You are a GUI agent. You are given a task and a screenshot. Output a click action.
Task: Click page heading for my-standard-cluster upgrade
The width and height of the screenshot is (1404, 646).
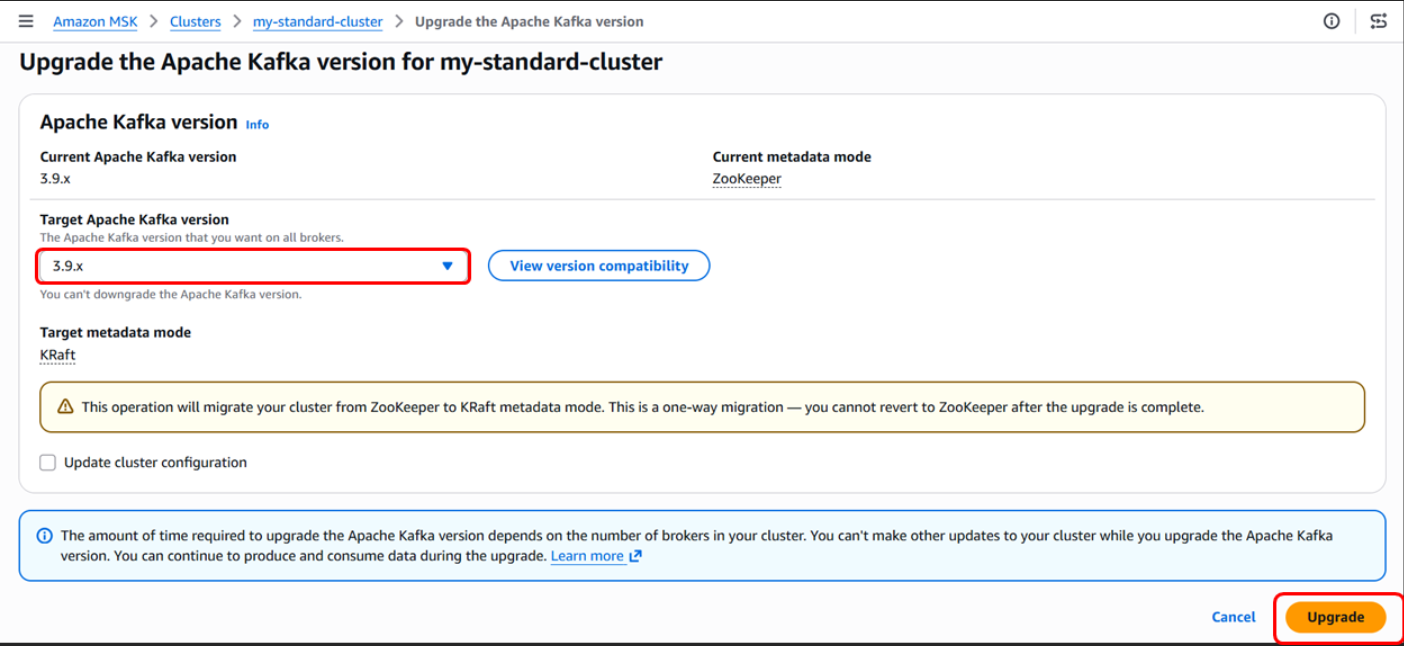click(x=341, y=62)
